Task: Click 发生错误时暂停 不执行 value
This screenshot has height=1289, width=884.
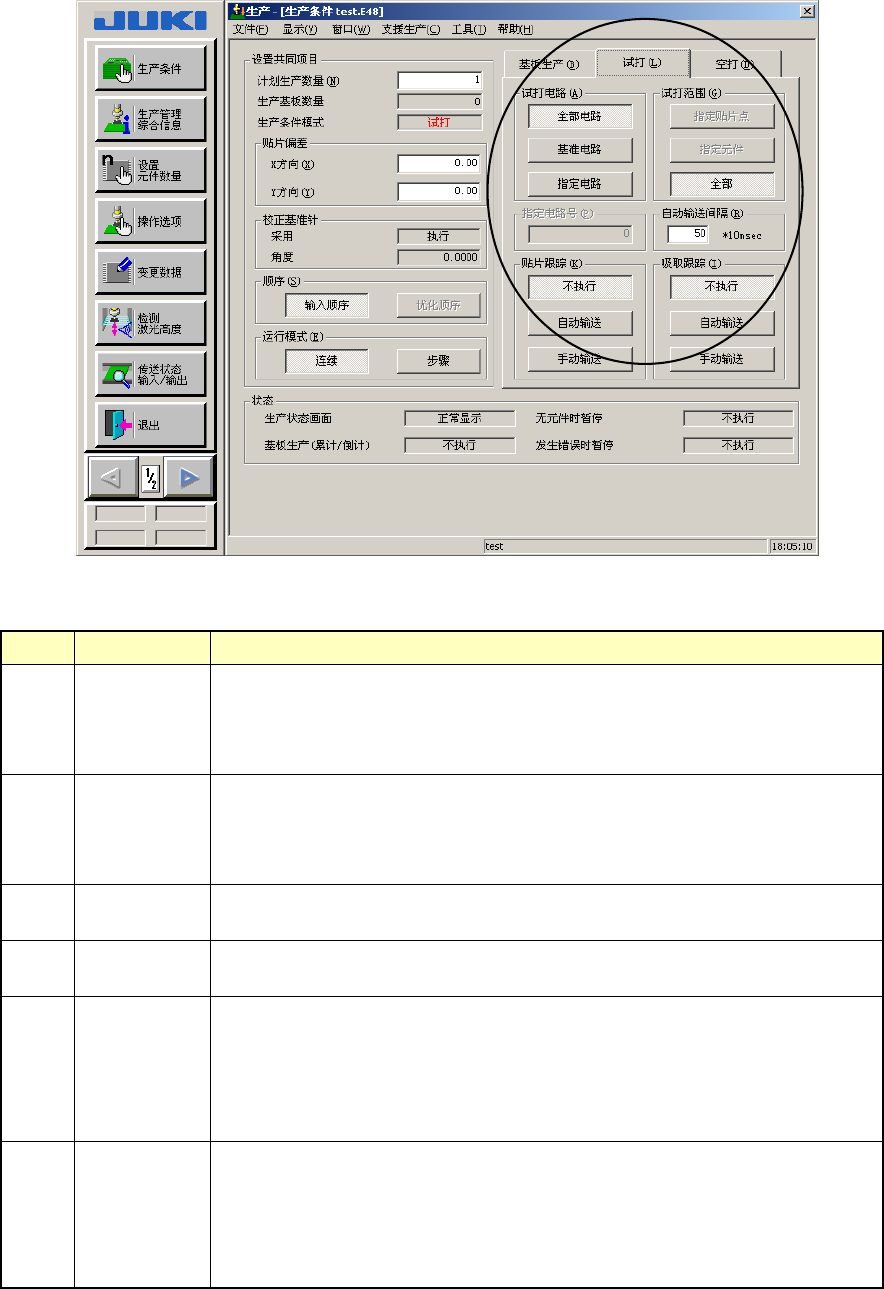Action: pos(738,445)
